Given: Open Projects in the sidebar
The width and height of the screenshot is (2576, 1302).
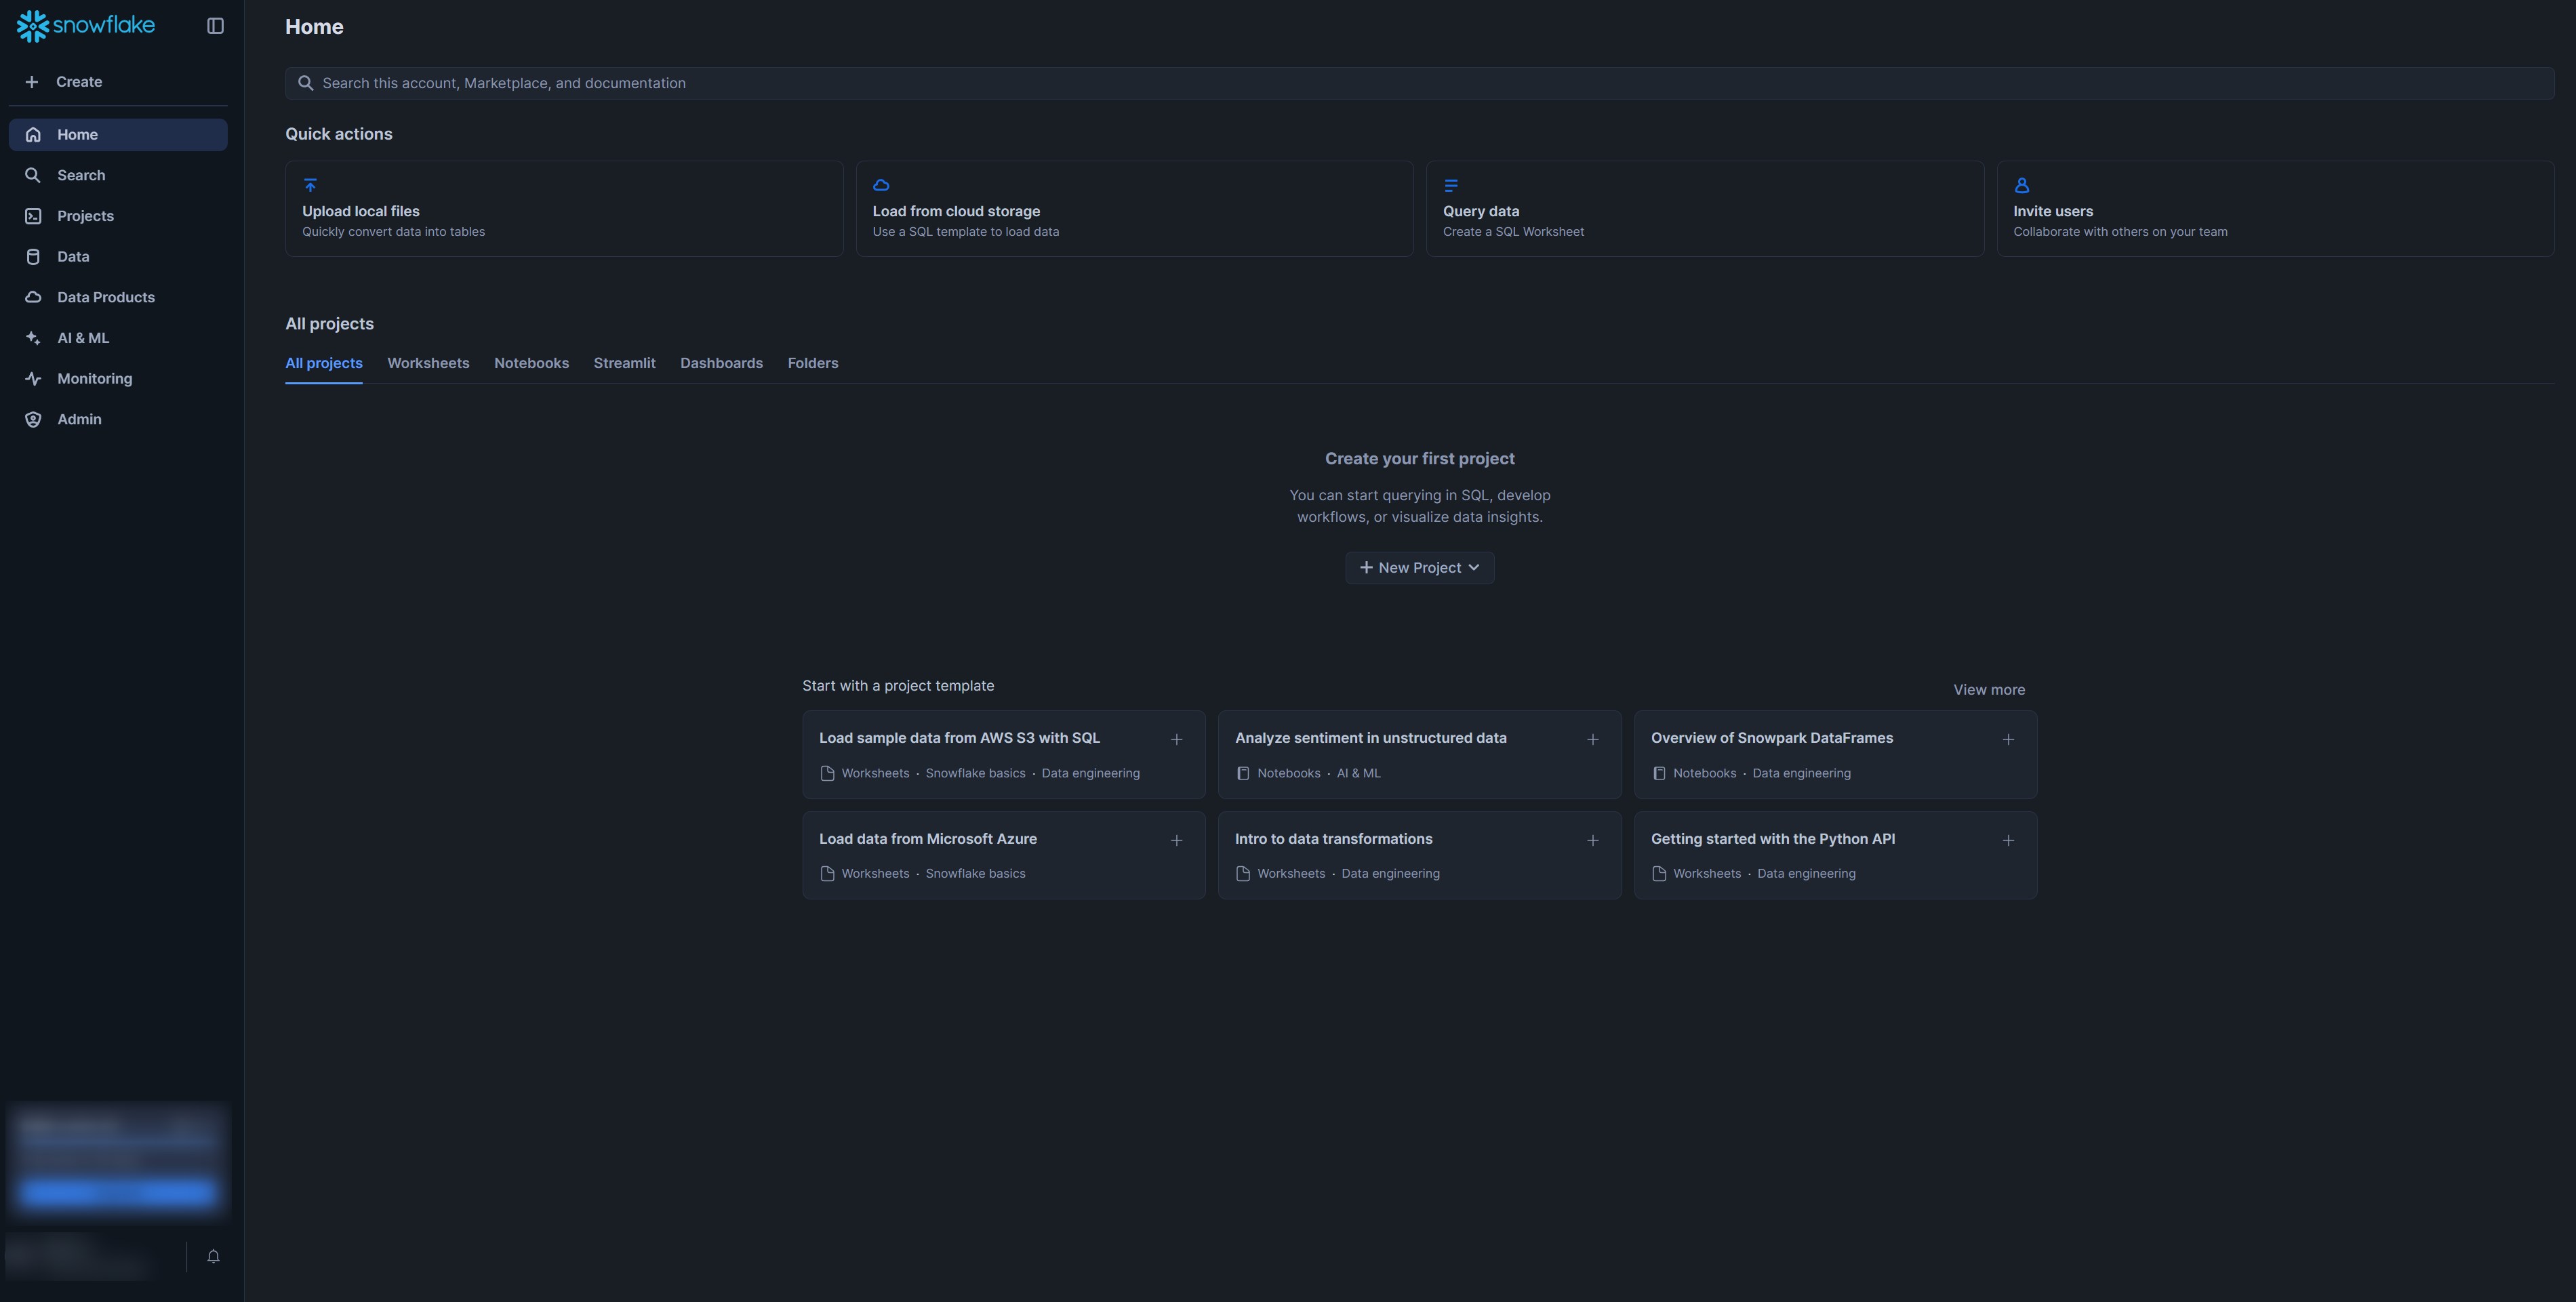Looking at the screenshot, I should pyautogui.click(x=118, y=216).
